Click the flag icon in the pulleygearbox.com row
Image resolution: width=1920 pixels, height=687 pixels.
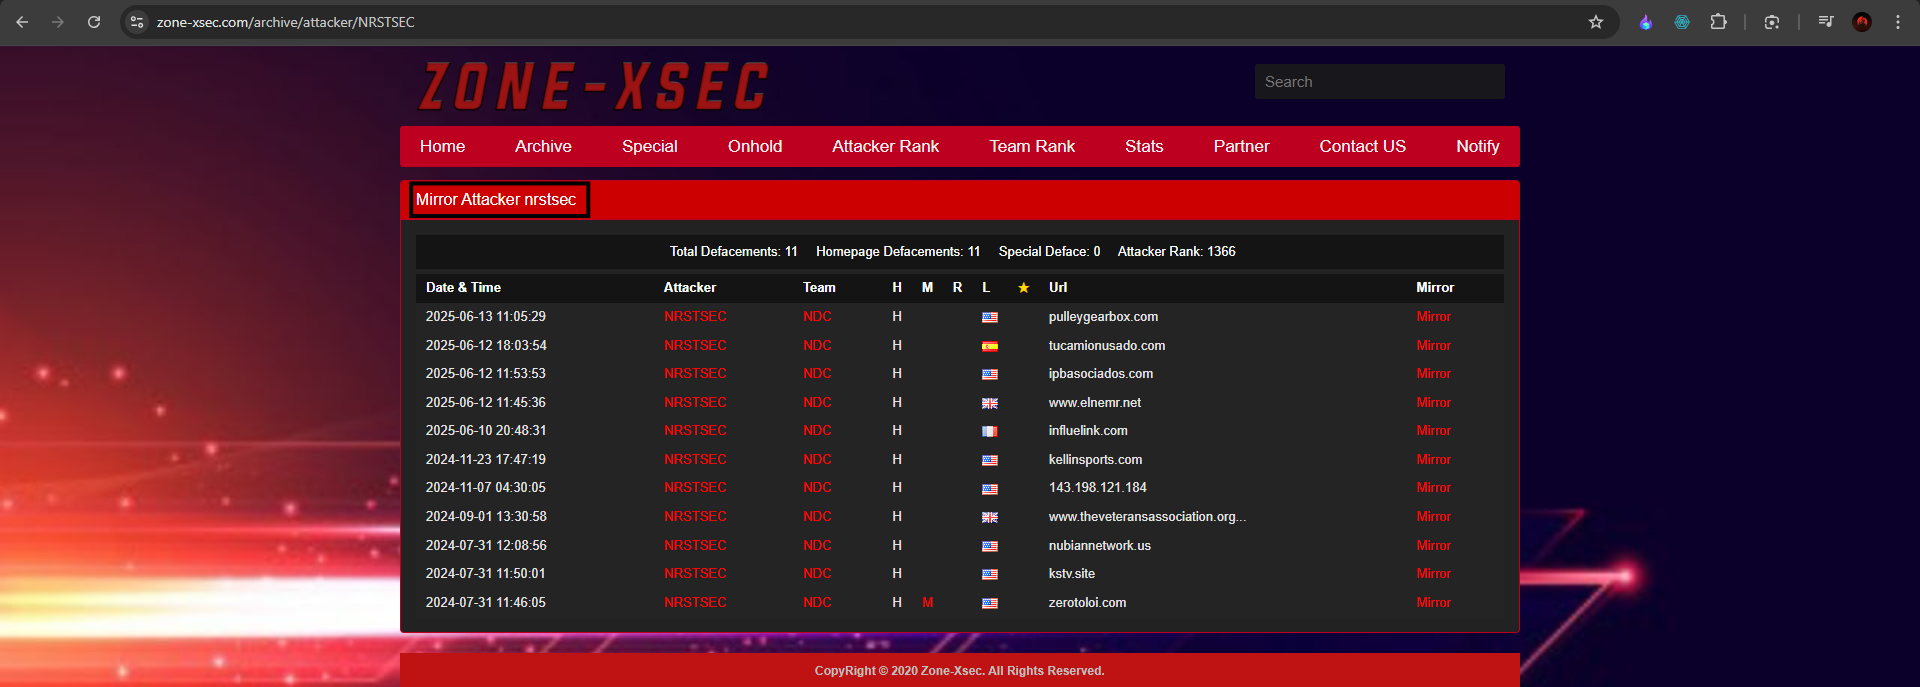tap(990, 317)
